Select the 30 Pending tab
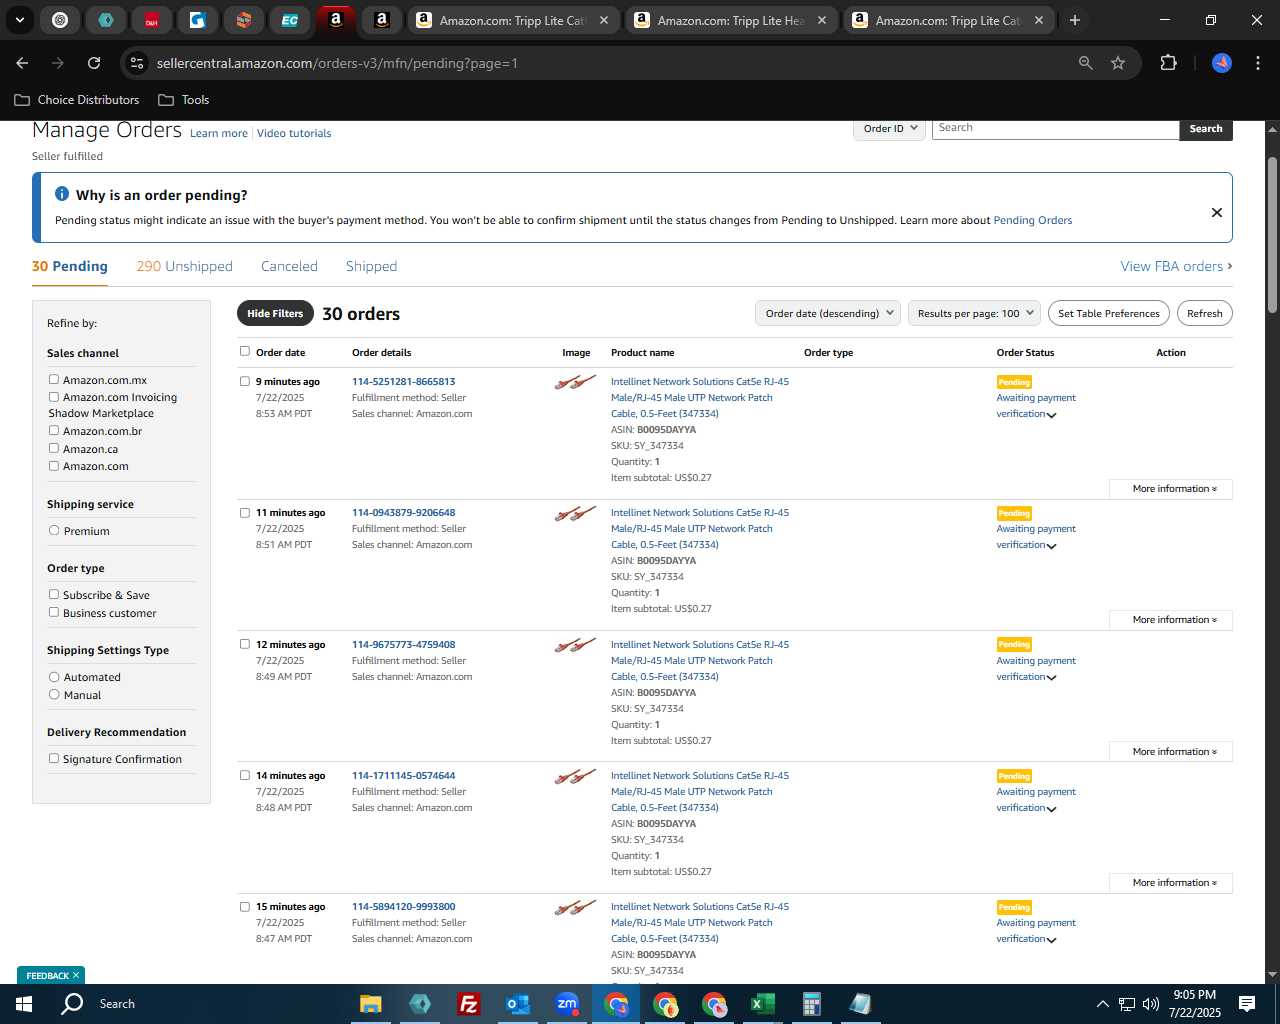Screen dimensions: 1280x1024 [70, 266]
